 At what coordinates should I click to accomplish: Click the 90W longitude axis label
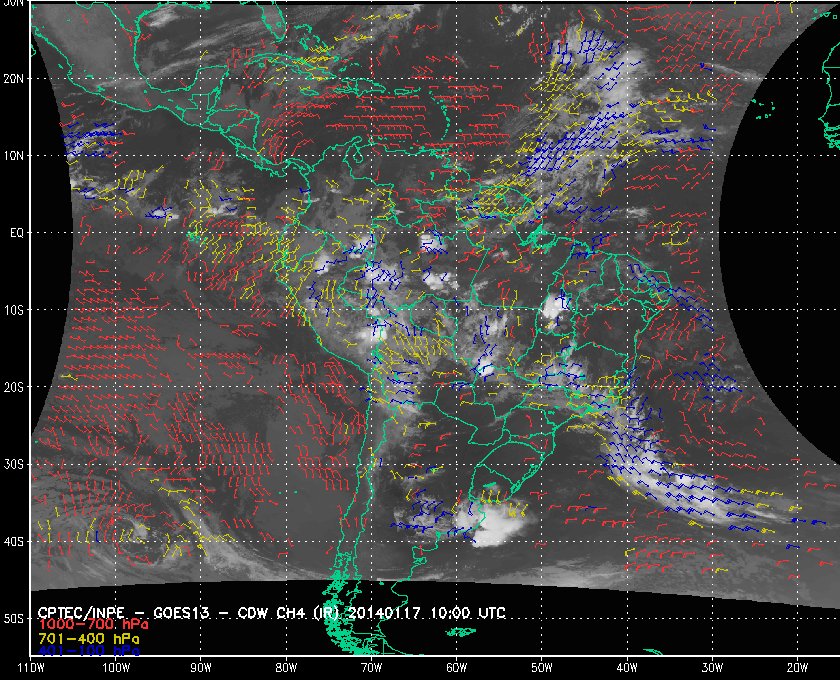tap(201, 667)
